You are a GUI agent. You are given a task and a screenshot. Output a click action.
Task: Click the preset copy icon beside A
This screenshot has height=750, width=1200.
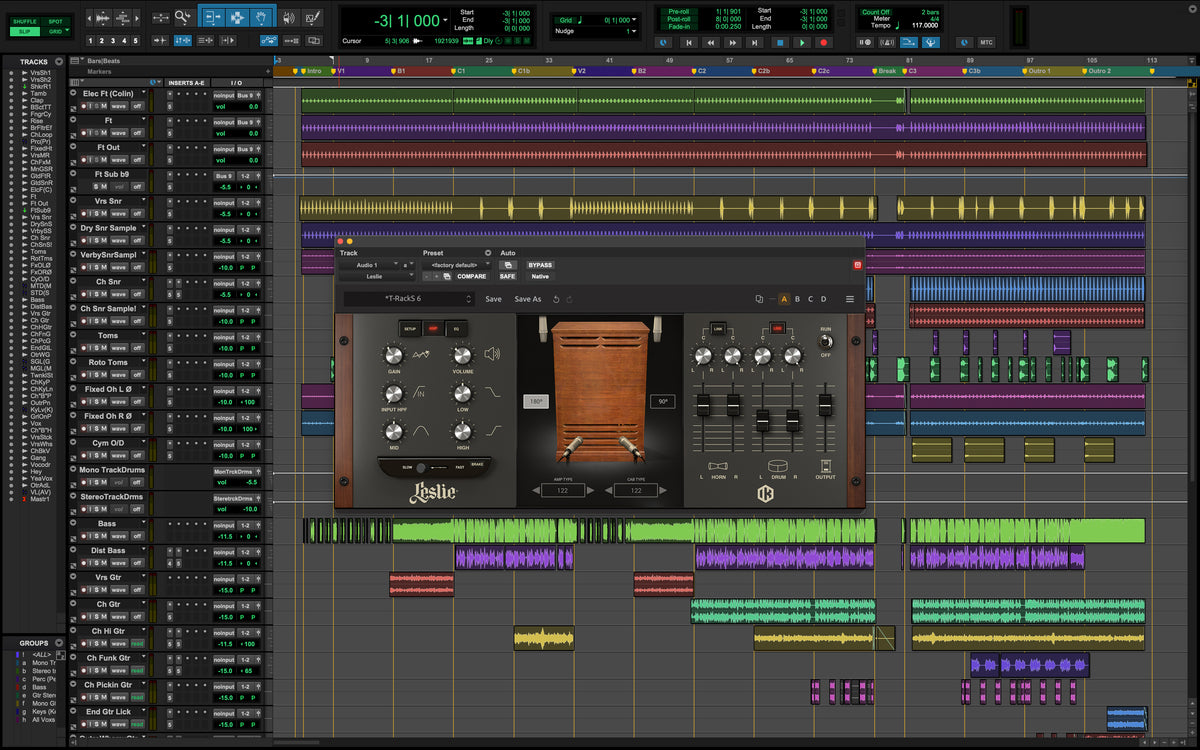tap(760, 299)
